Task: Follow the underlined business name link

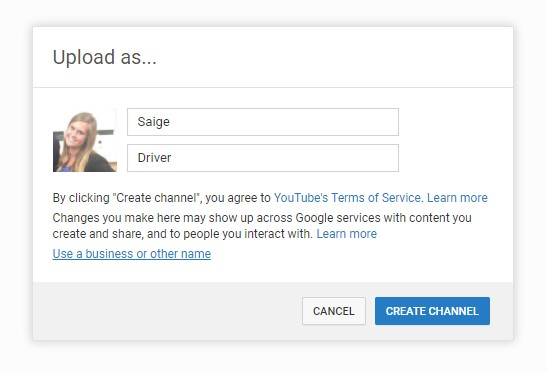Action: coord(132,254)
